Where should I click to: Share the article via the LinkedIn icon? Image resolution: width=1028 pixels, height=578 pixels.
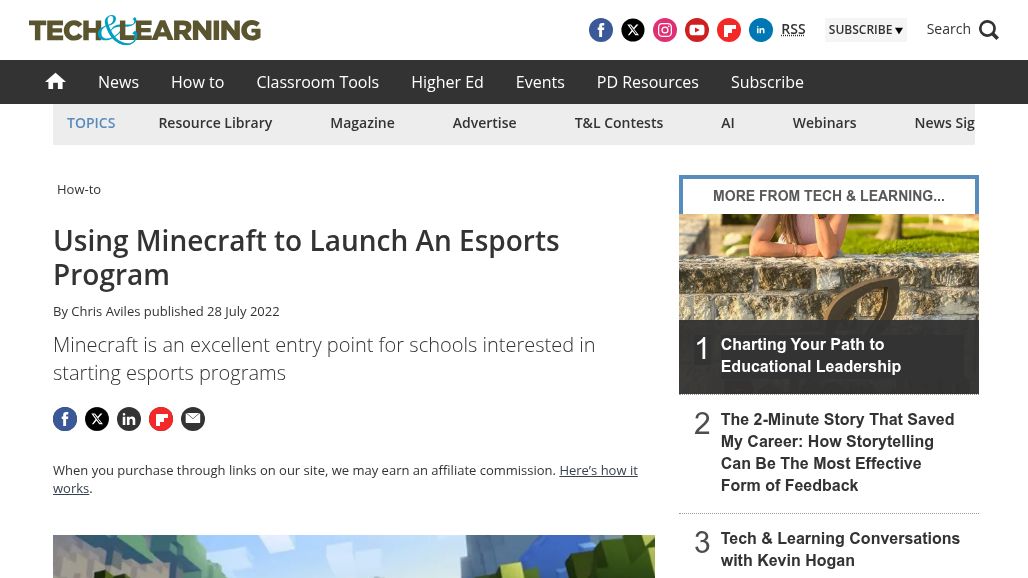[129, 418]
